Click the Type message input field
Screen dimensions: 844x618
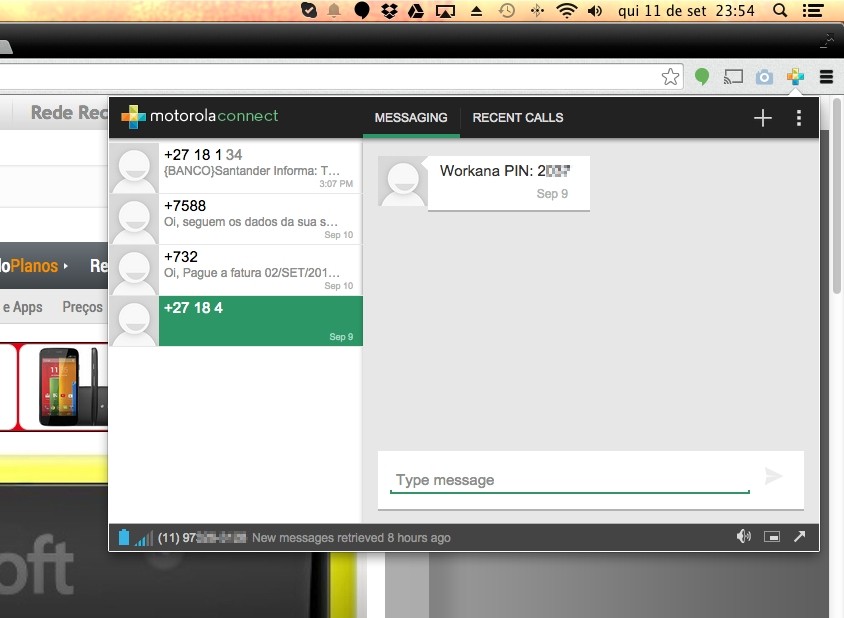click(x=570, y=480)
